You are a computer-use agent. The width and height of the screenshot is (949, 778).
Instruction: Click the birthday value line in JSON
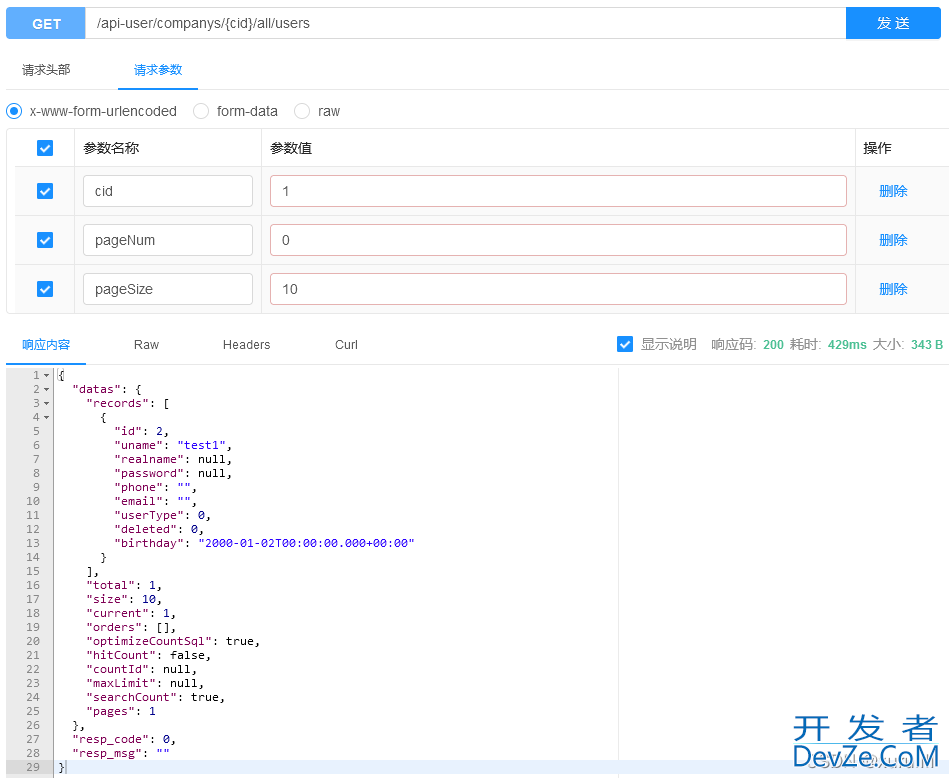coord(264,543)
